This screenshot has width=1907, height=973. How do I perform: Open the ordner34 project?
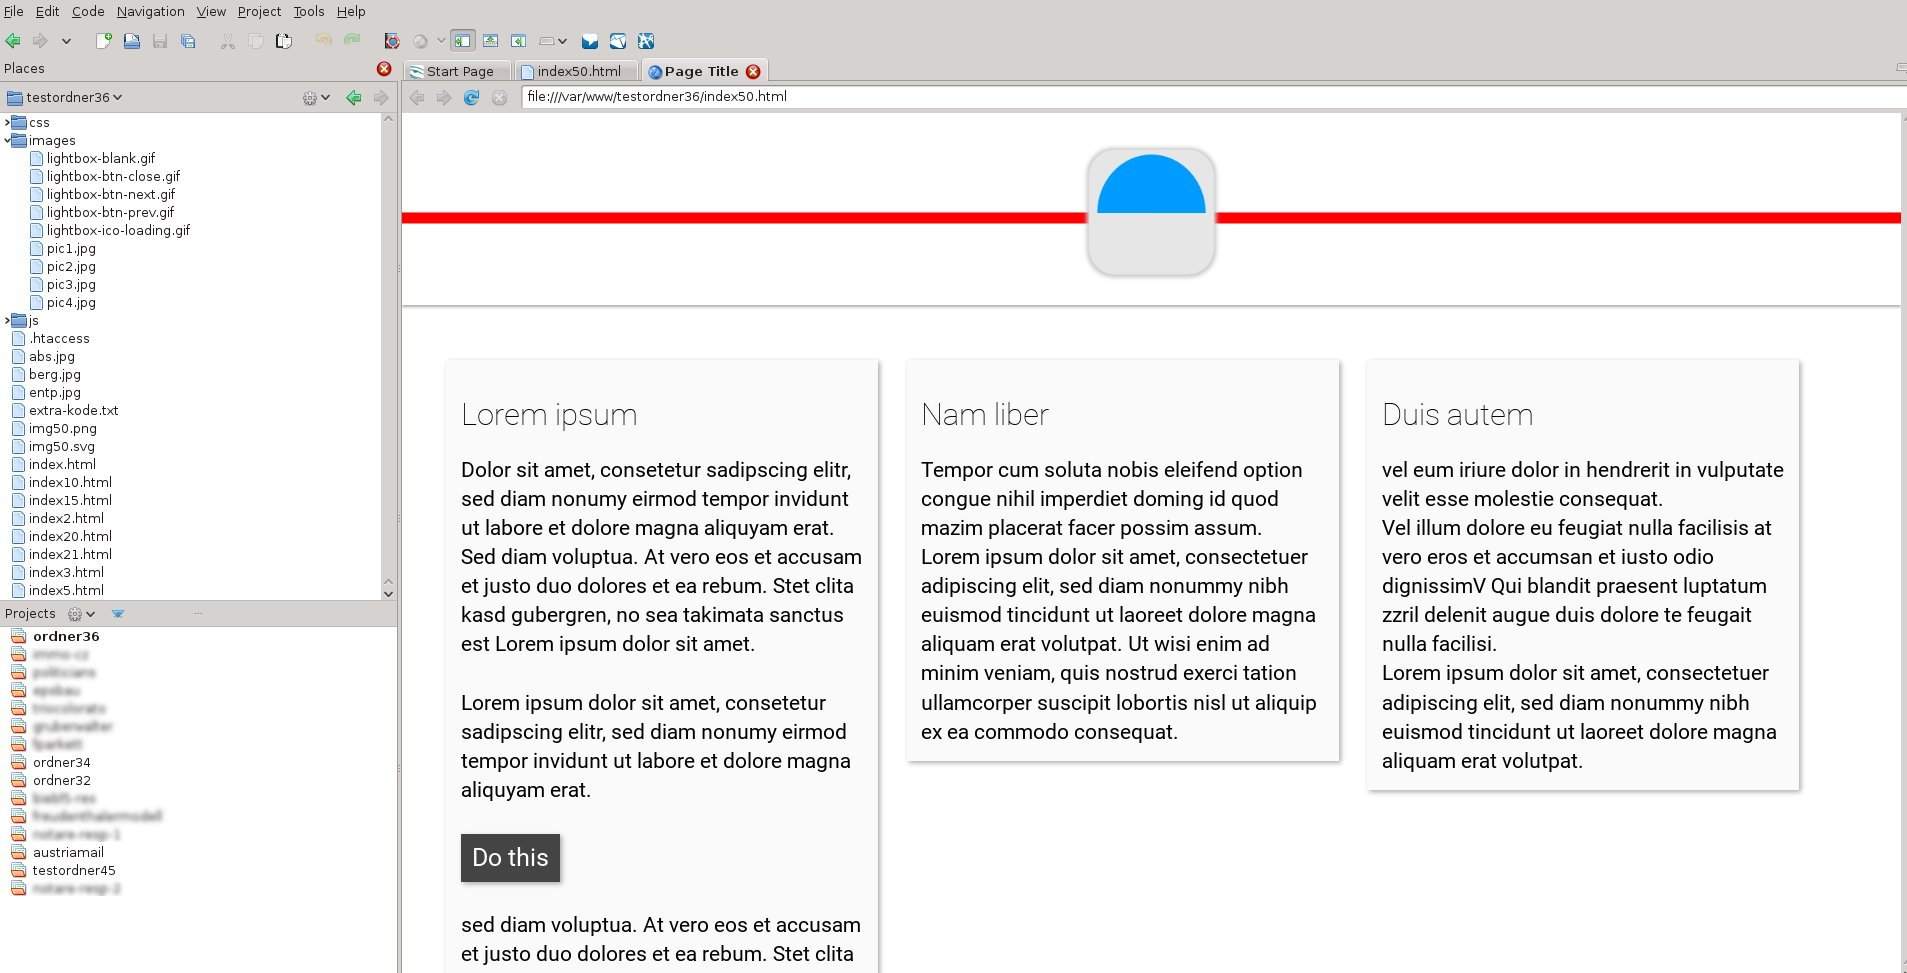[61, 762]
